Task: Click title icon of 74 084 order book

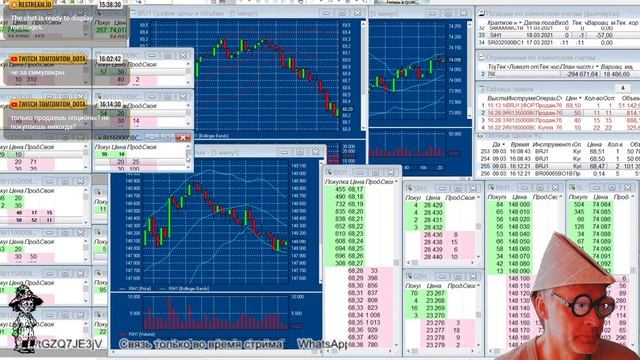Action: pos(573,188)
